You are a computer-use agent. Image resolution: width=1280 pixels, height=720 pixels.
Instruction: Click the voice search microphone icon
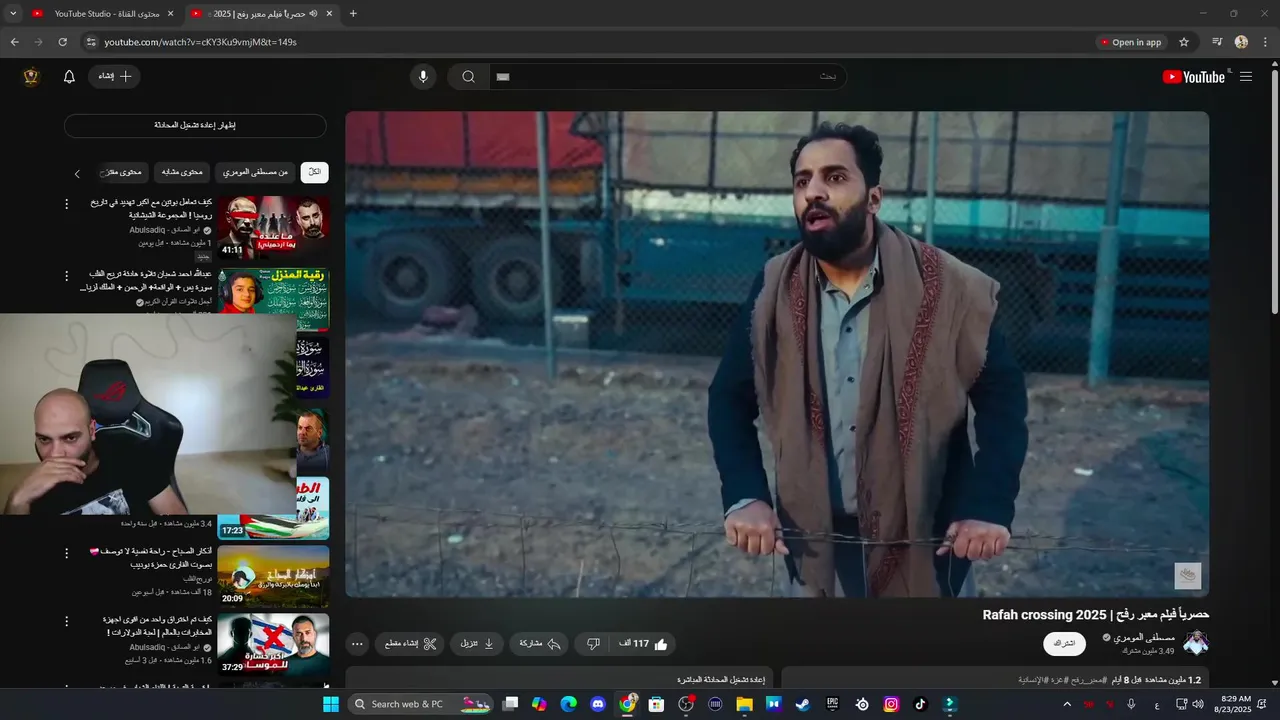423,77
